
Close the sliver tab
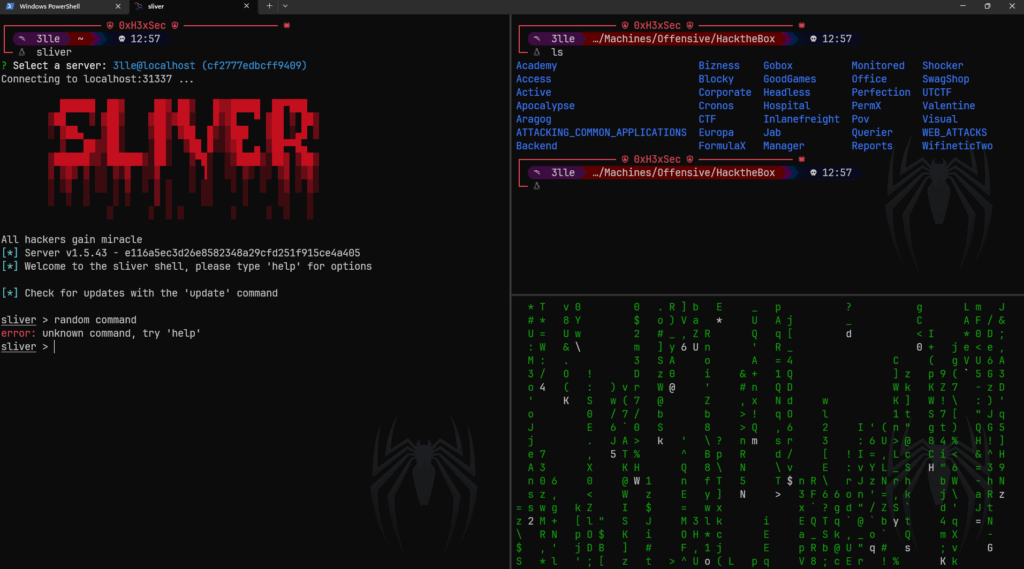coord(246,6)
